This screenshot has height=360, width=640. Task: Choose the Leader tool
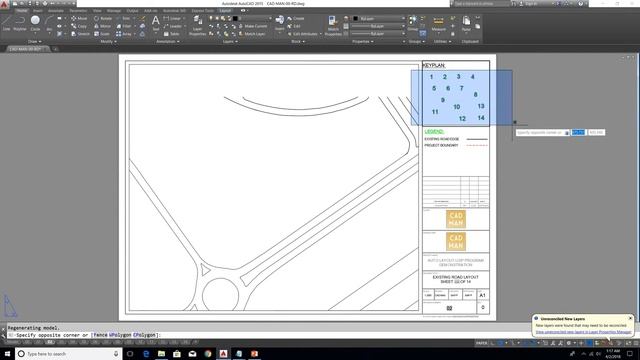coord(173,26)
